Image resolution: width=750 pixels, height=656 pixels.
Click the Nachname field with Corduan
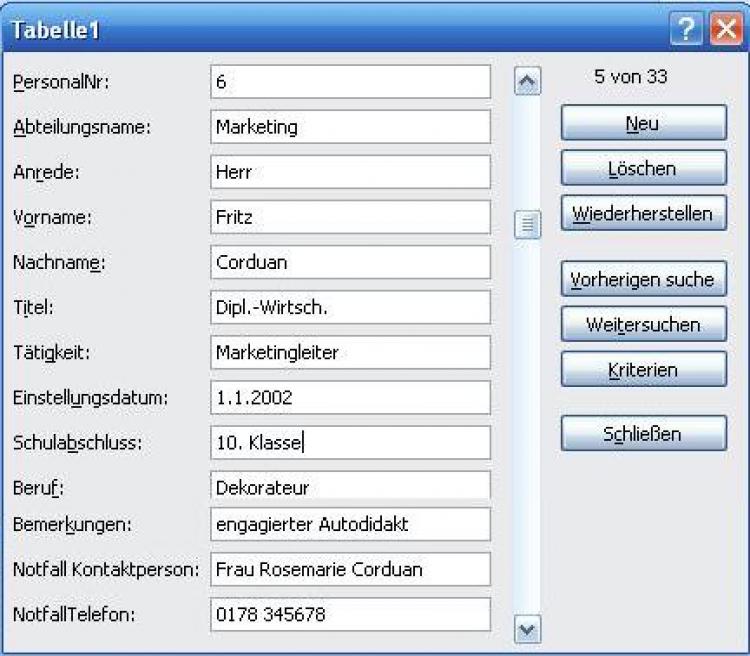pos(350,262)
